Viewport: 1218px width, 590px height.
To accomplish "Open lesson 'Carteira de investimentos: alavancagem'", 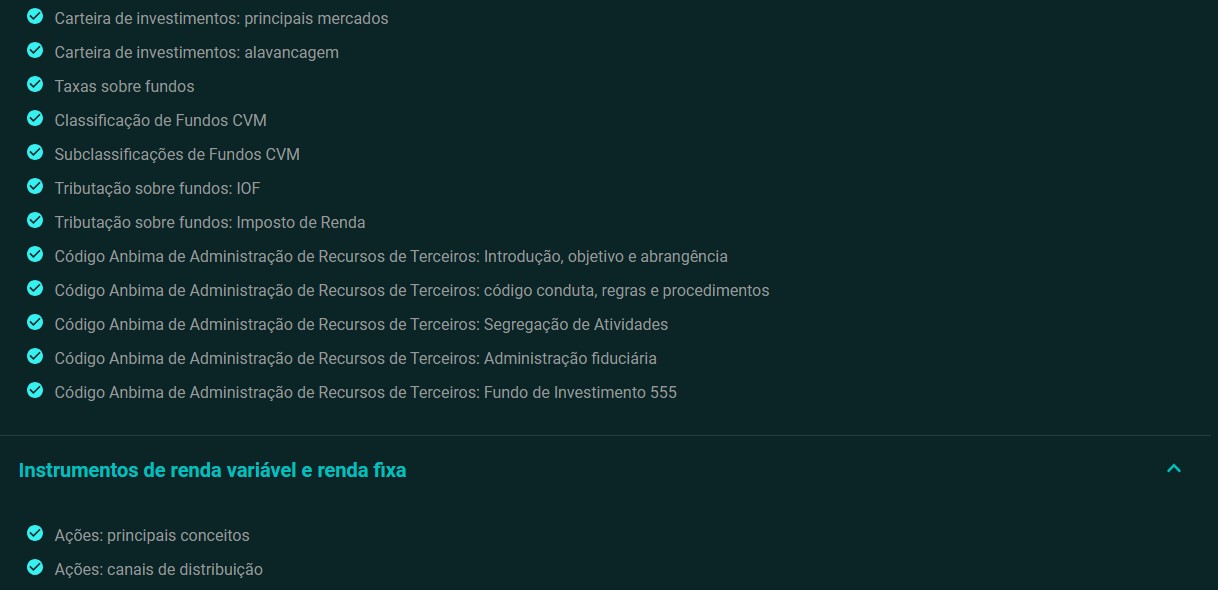I will pos(196,52).
